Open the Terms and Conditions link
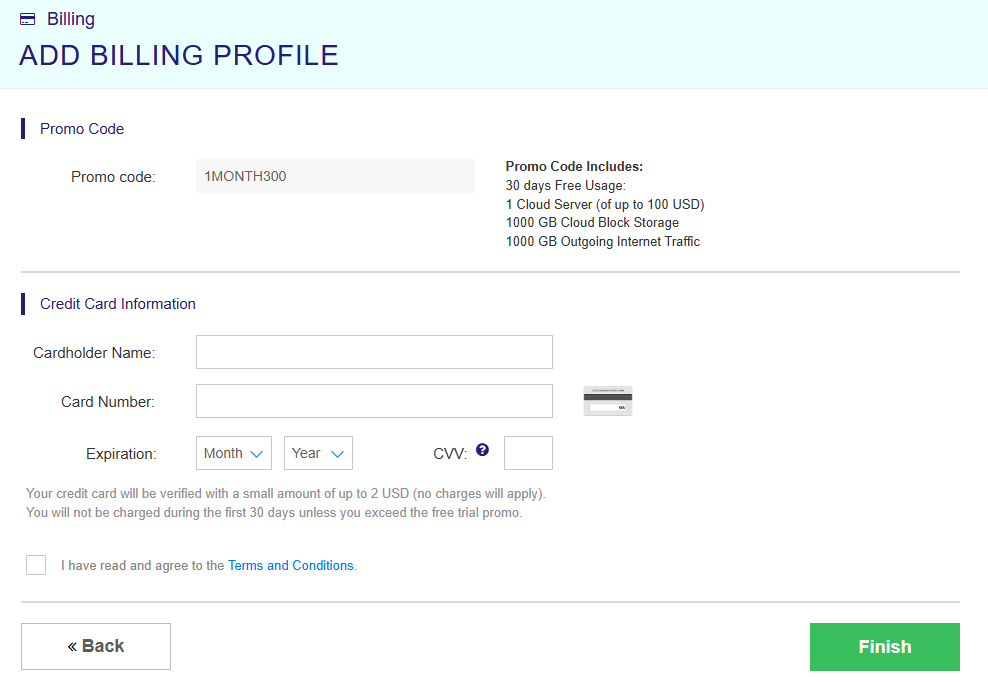This screenshot has width=988, height=686. click(291, 565)
